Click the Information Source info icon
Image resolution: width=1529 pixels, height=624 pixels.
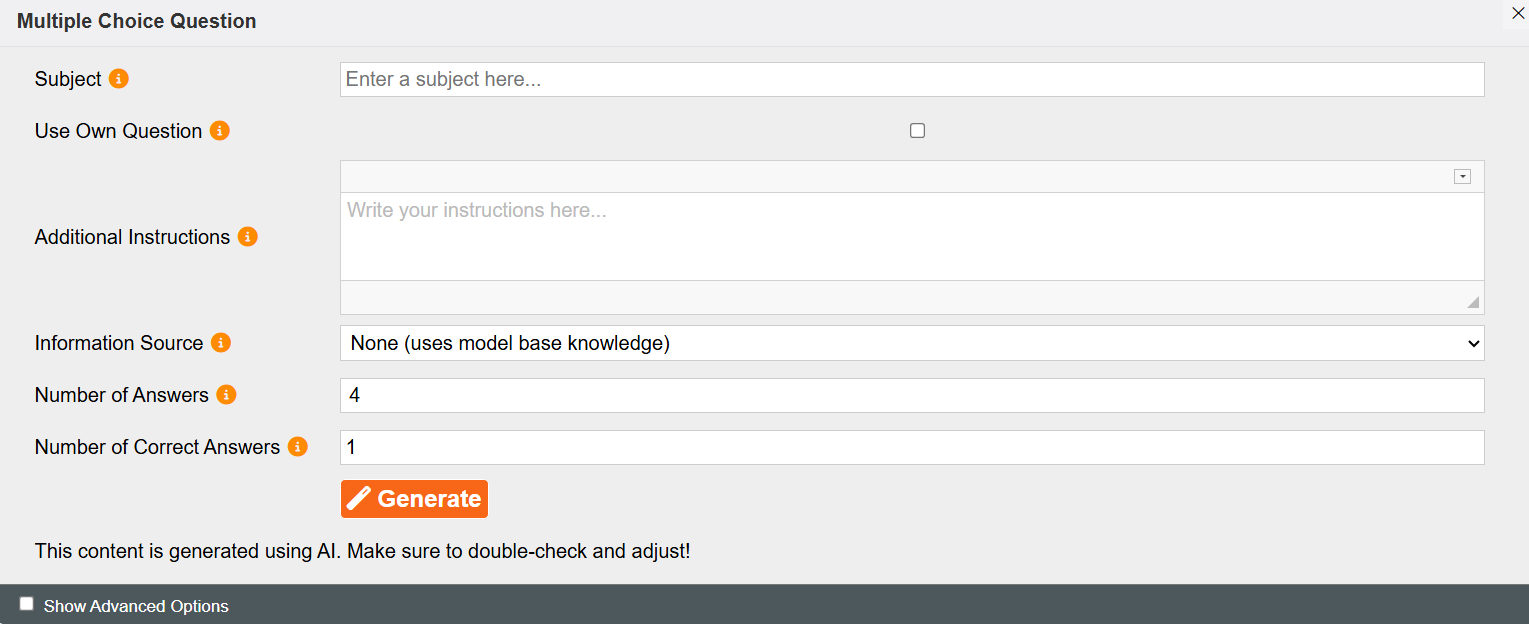221,343
